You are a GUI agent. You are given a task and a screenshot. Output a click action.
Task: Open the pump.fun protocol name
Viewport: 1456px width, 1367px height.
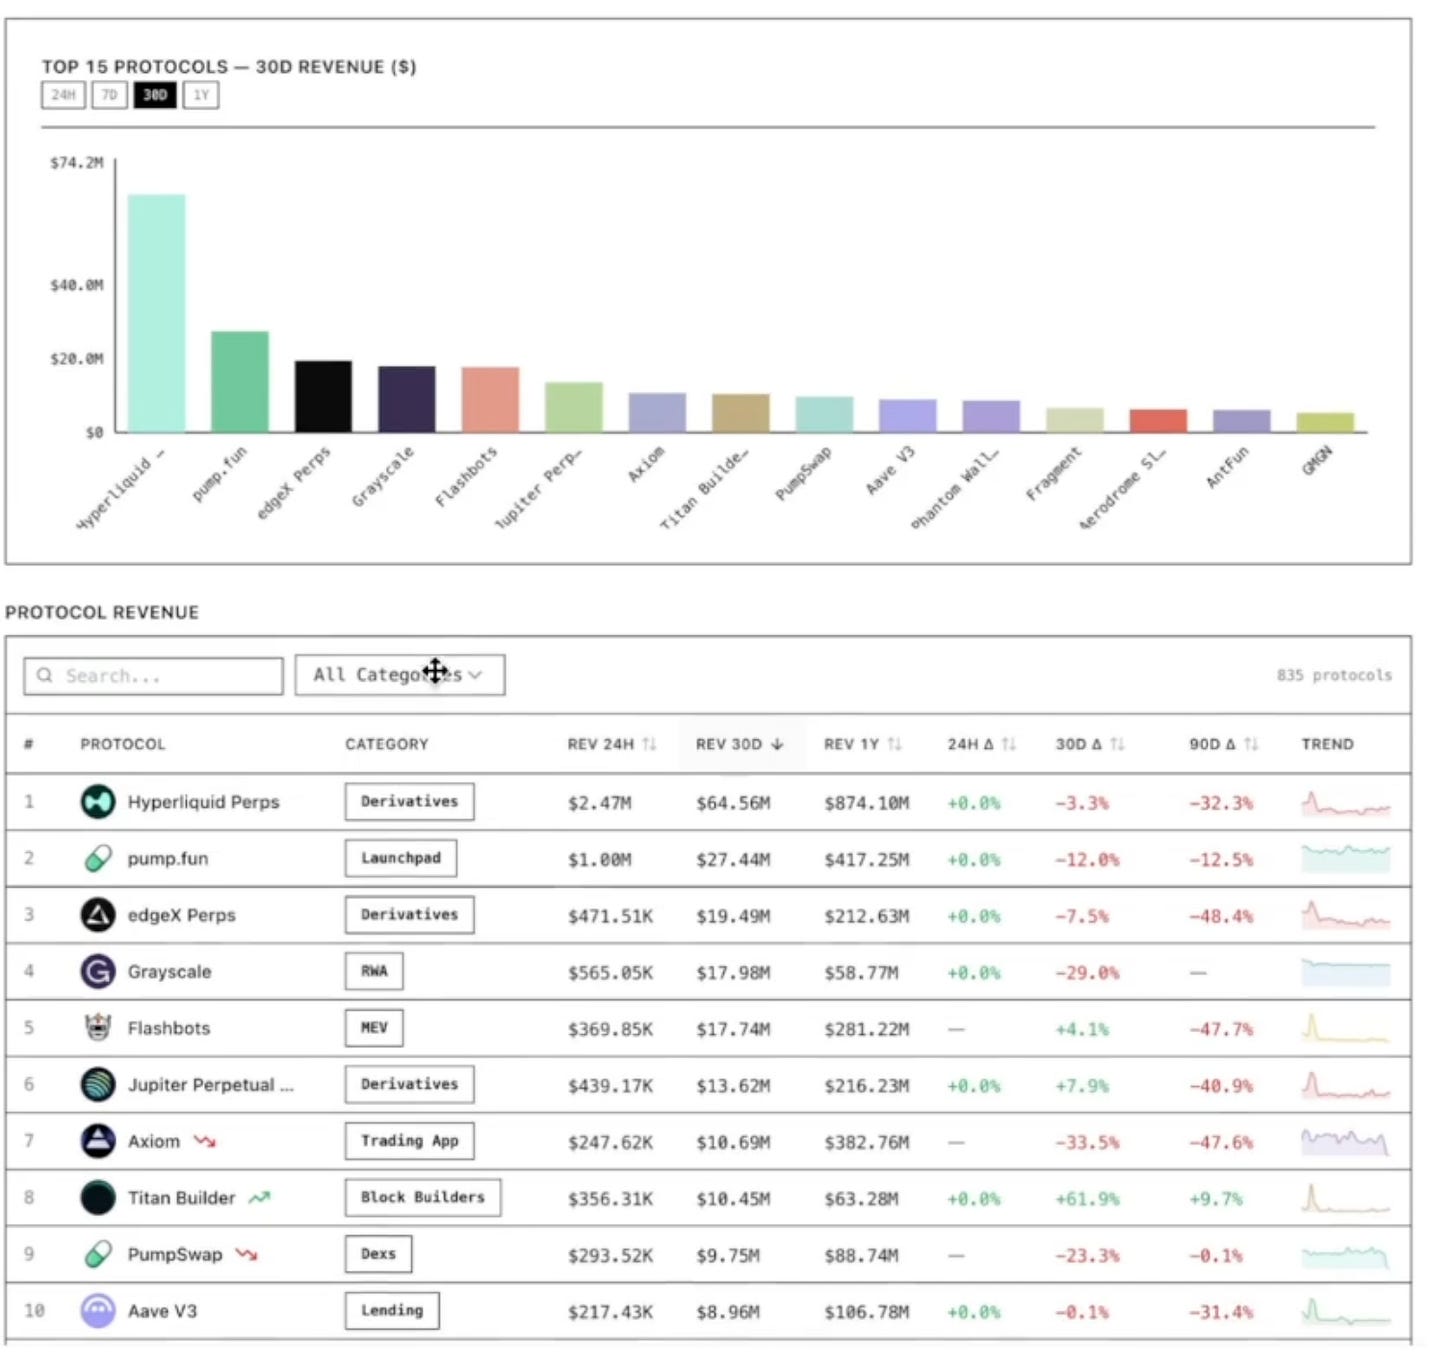tap(168, 859)
